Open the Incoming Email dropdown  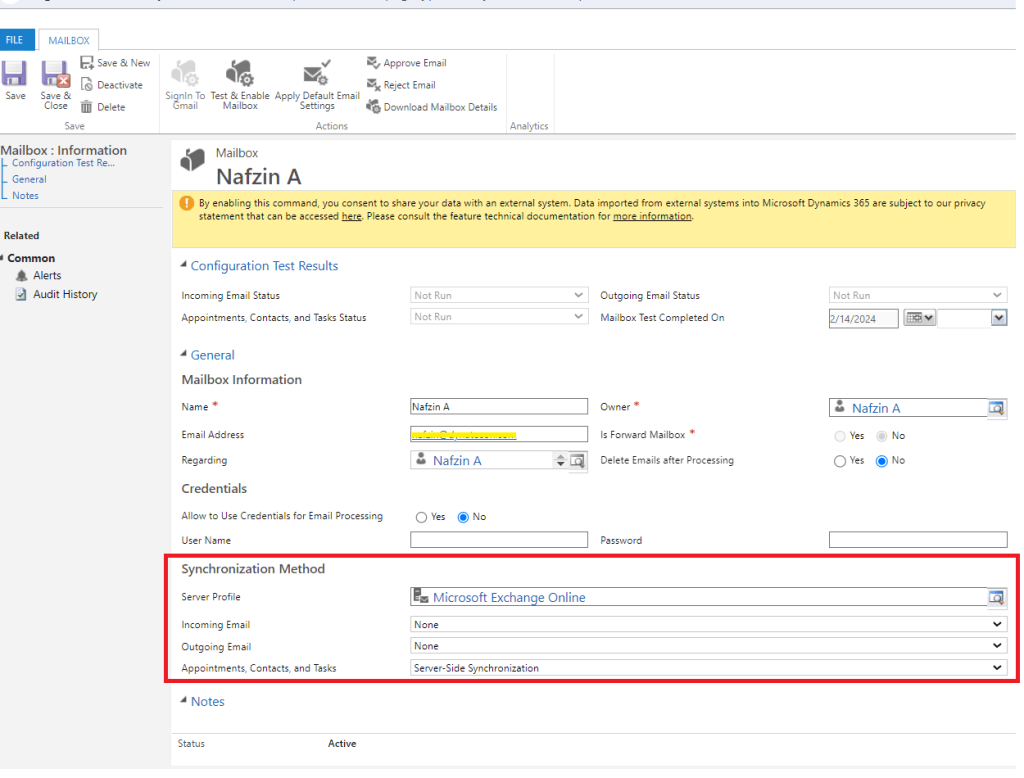click(x=708, y=624)
